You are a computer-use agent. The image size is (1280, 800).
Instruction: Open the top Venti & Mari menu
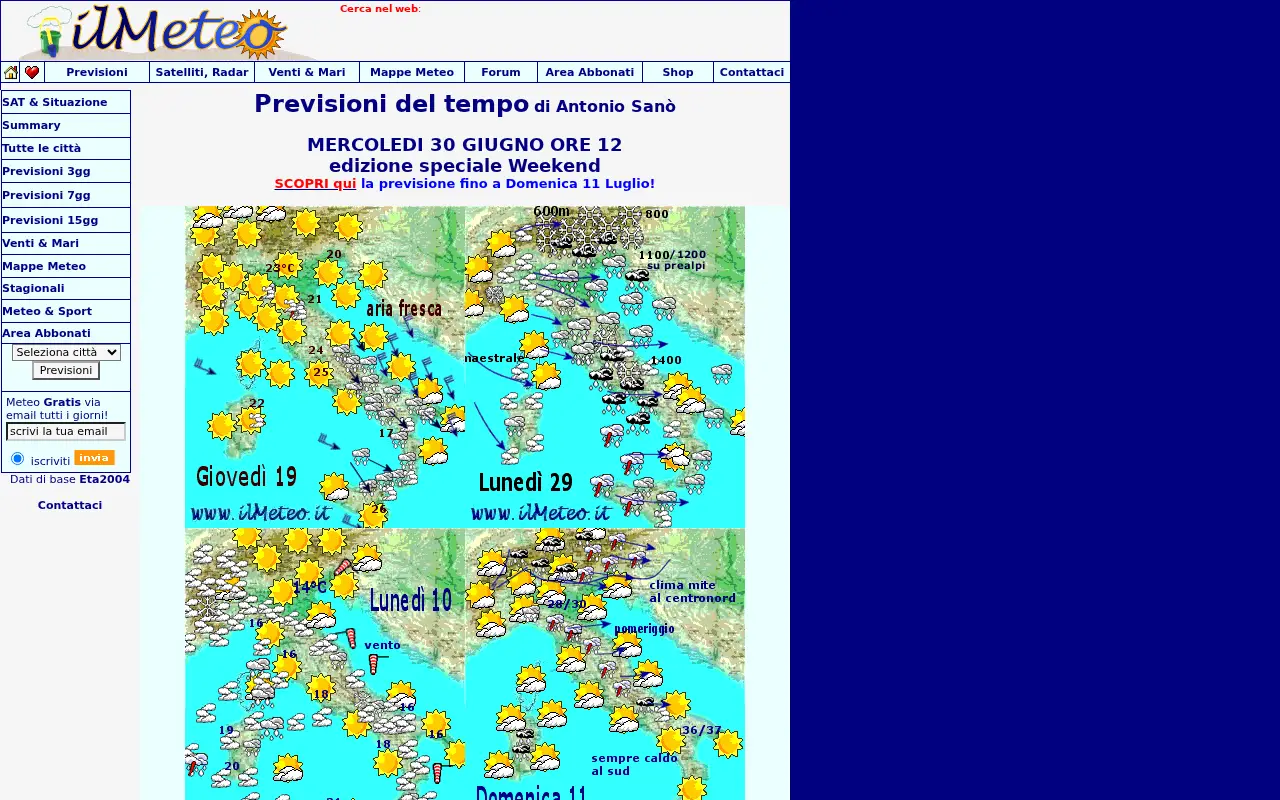307,72
